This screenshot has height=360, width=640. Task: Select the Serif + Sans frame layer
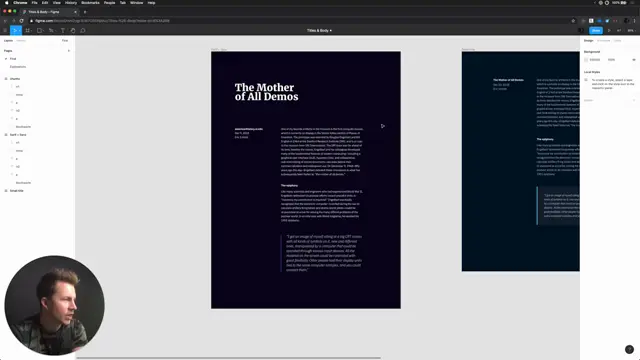pyautogui.click(x=18, y=135)
